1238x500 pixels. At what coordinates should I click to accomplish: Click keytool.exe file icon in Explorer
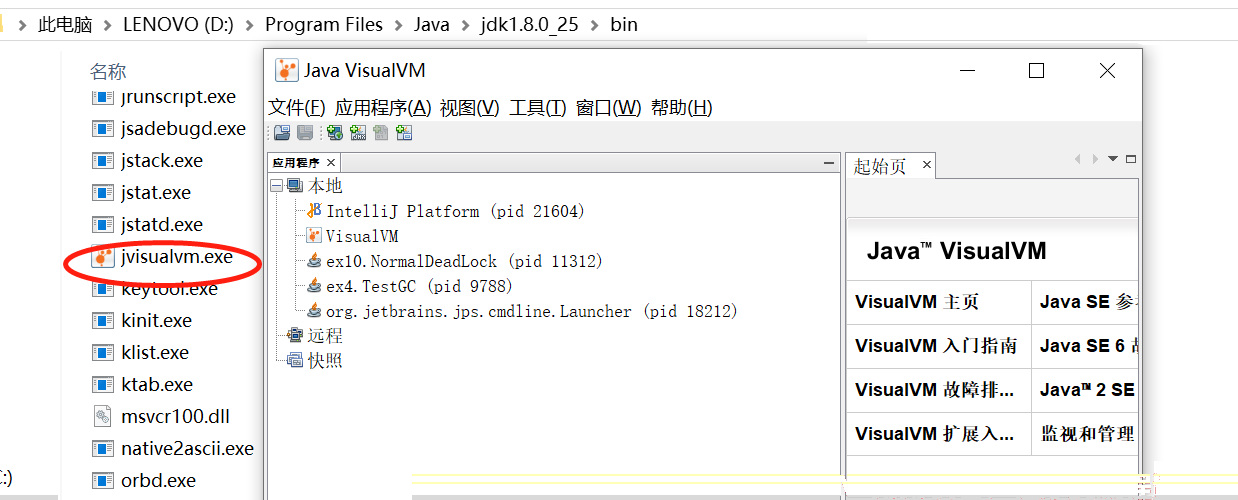coord(103,289)
